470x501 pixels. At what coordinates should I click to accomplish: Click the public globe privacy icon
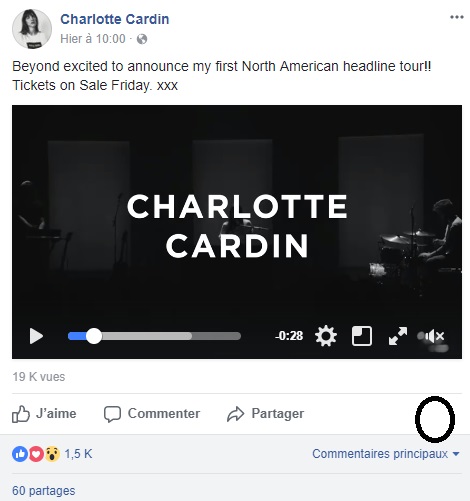pos(142,39)
